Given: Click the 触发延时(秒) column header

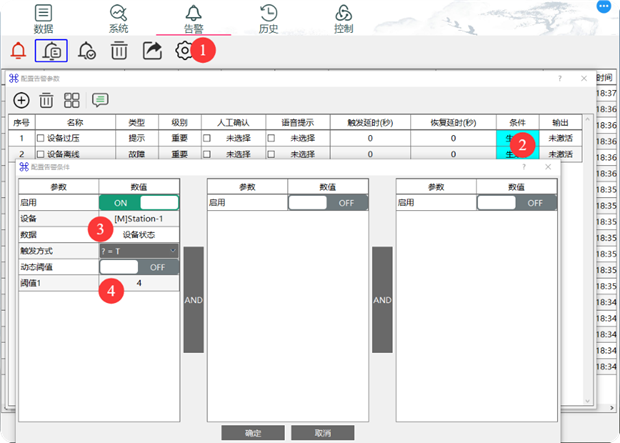Looking at the screenshot, I should click(370, 123).
